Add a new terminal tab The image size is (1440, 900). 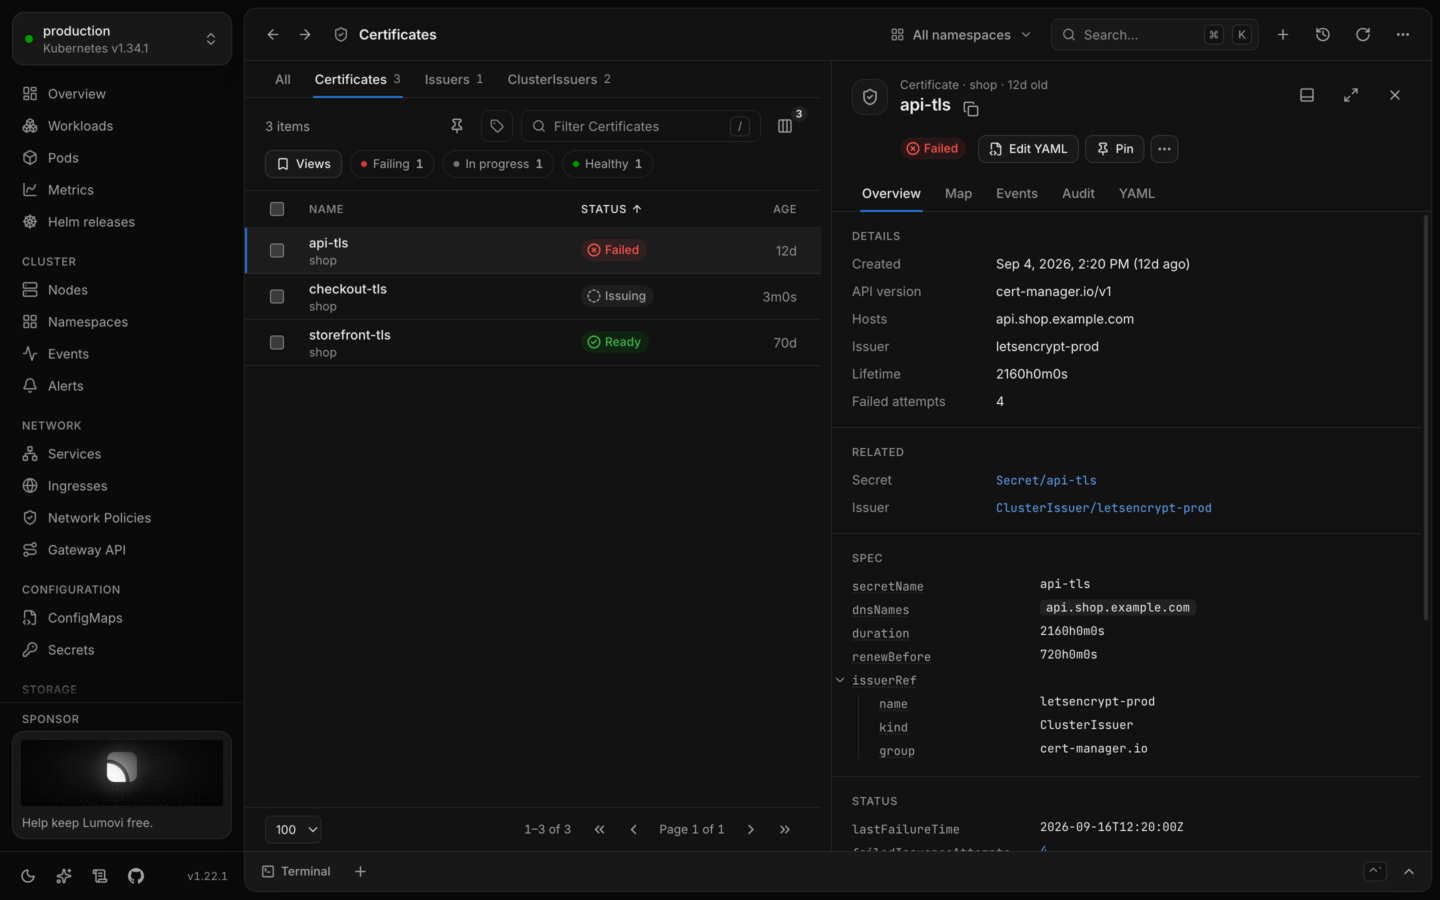coord(361,872)
